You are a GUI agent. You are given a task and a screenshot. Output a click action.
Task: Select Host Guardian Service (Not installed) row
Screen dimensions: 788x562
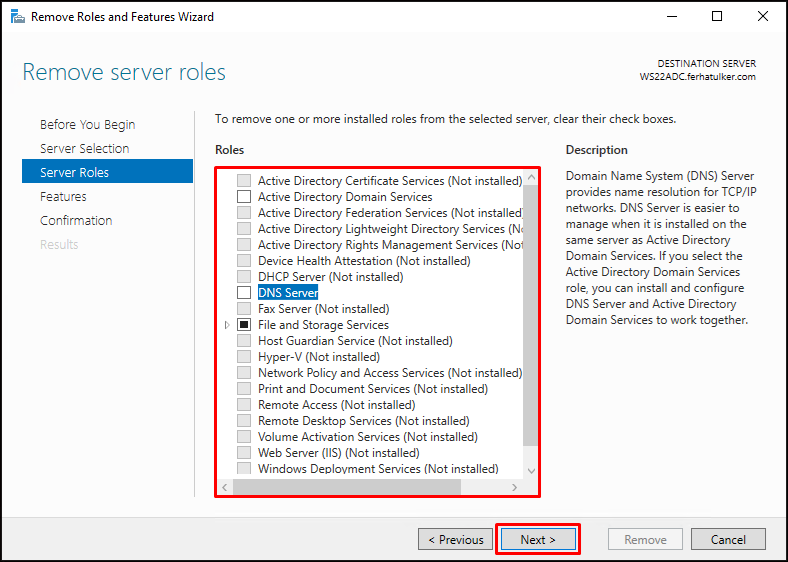click(x=355, y=341)
